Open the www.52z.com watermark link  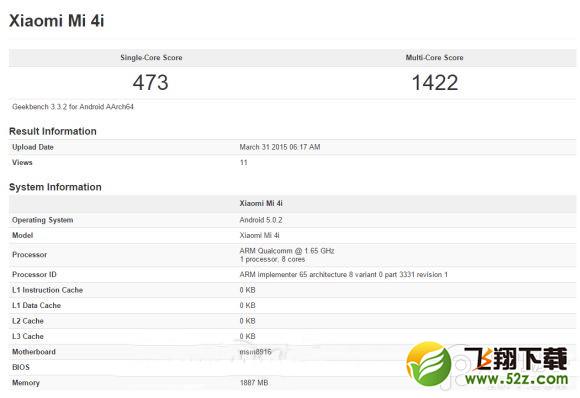point(516,379)
